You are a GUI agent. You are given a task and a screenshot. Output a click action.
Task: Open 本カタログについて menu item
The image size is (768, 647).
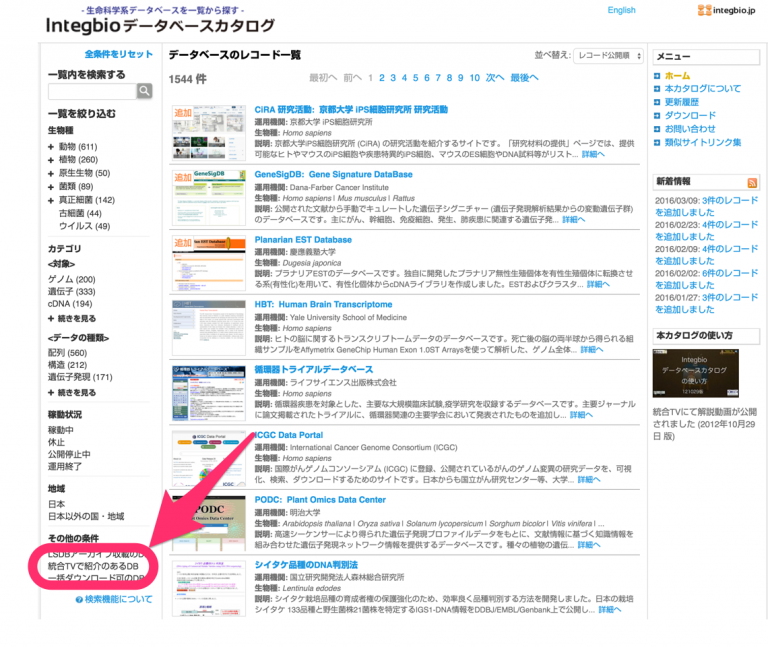click(x=702, y=89)
